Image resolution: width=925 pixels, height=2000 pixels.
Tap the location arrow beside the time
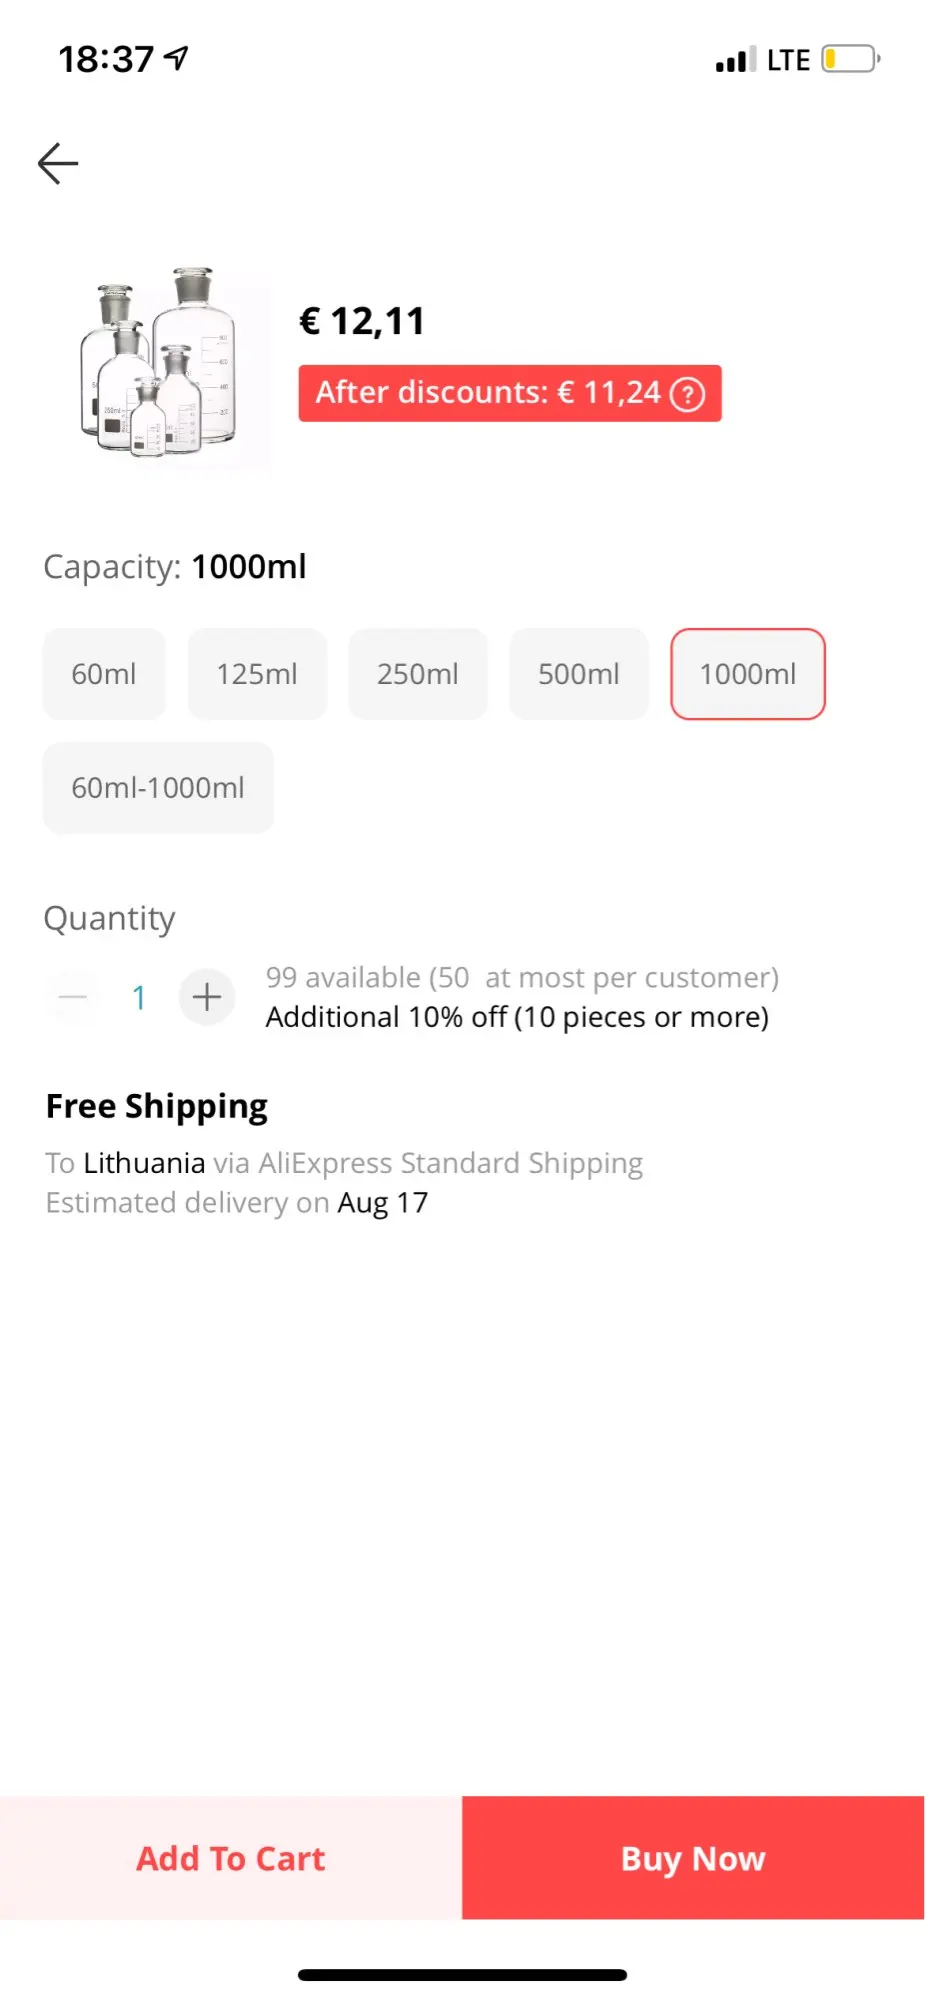pyautogui.click(x=177, y=59)
